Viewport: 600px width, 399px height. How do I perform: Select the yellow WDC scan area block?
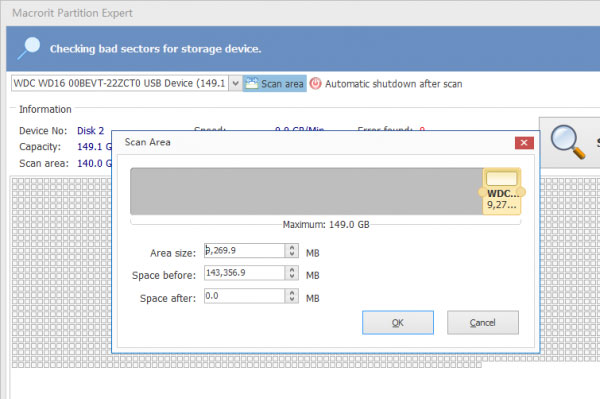502,191
